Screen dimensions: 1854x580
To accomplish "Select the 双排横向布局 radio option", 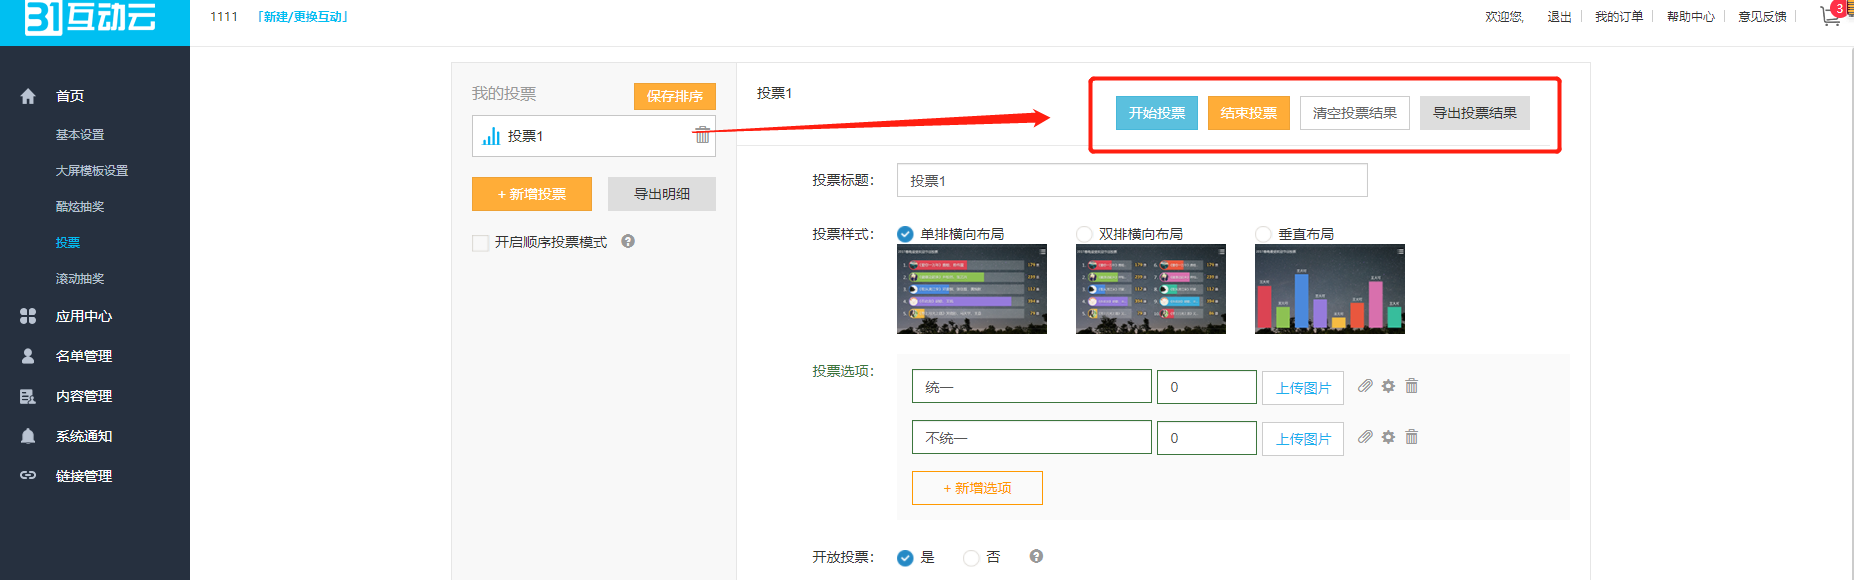I will tap(1084, 234).
